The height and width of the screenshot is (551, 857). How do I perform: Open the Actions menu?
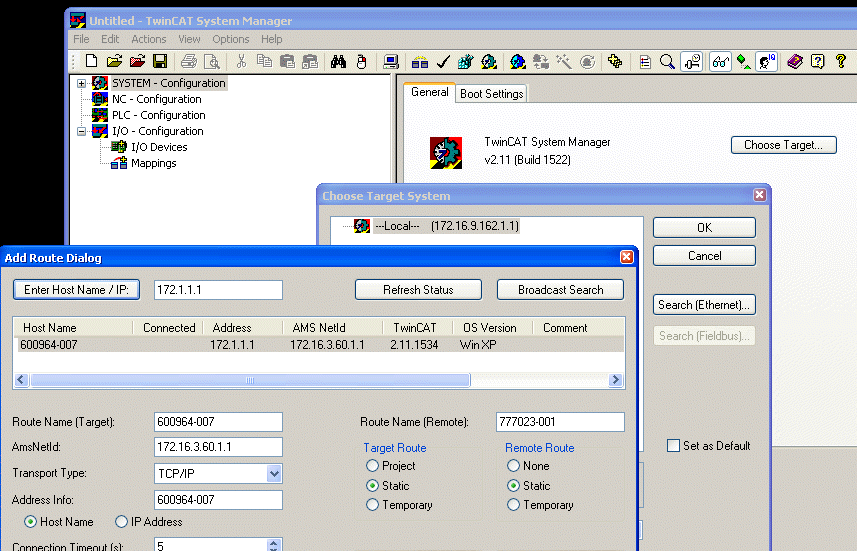(x=149, y=39)
